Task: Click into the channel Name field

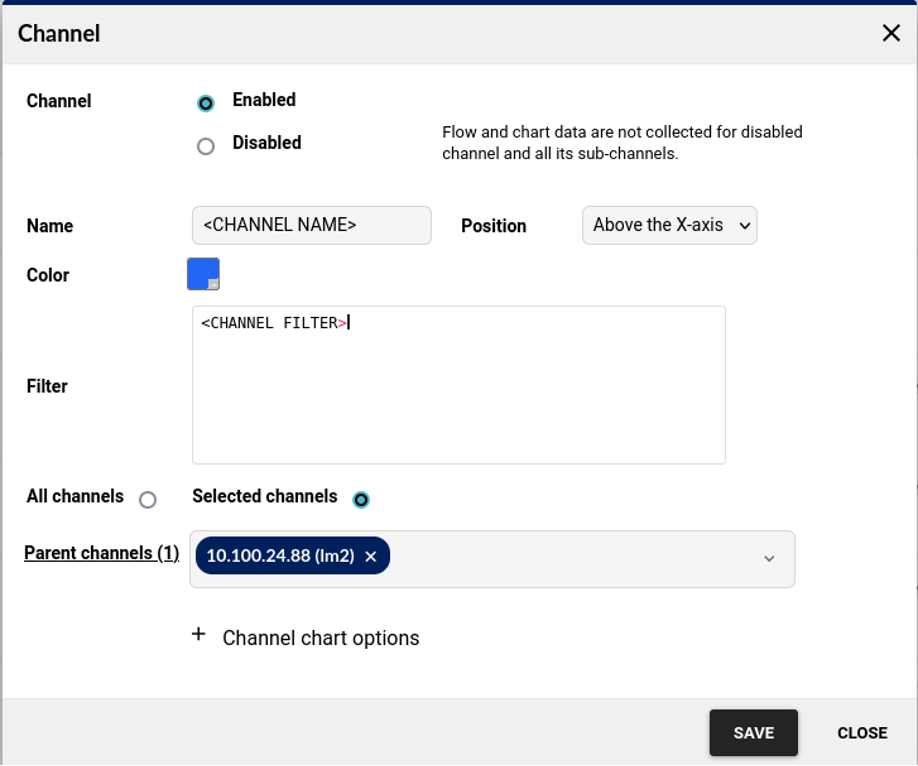Action: [311, 226]
